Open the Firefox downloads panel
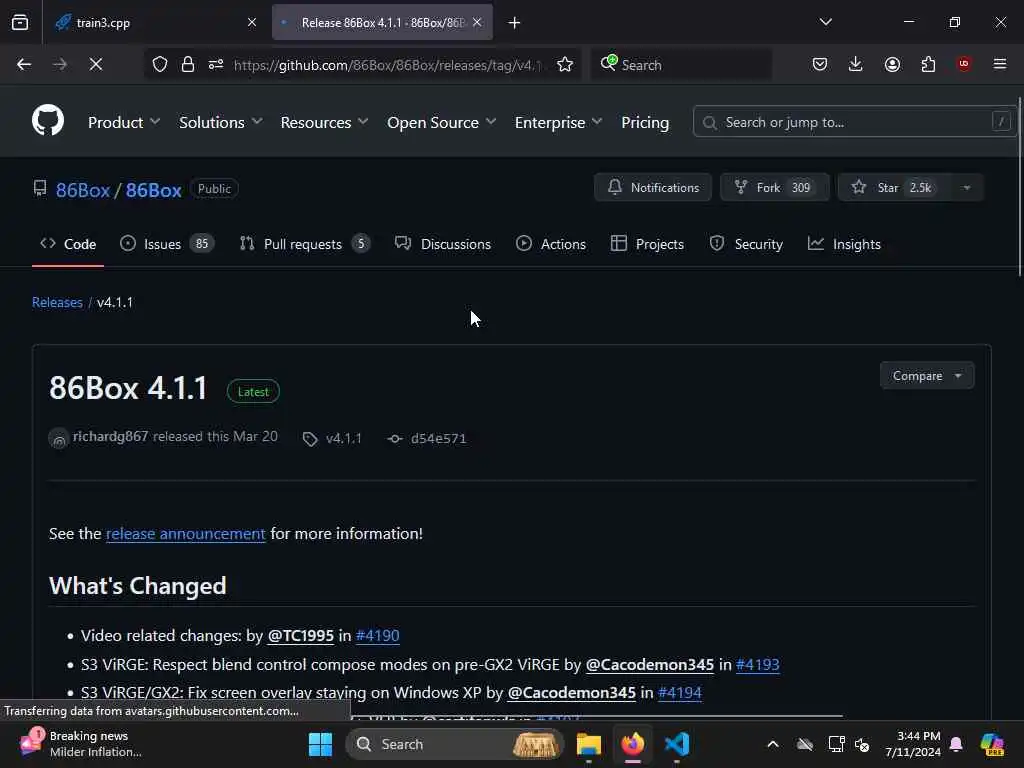The width and height of the screenshot is (1024, 768). tap(856, 64)
